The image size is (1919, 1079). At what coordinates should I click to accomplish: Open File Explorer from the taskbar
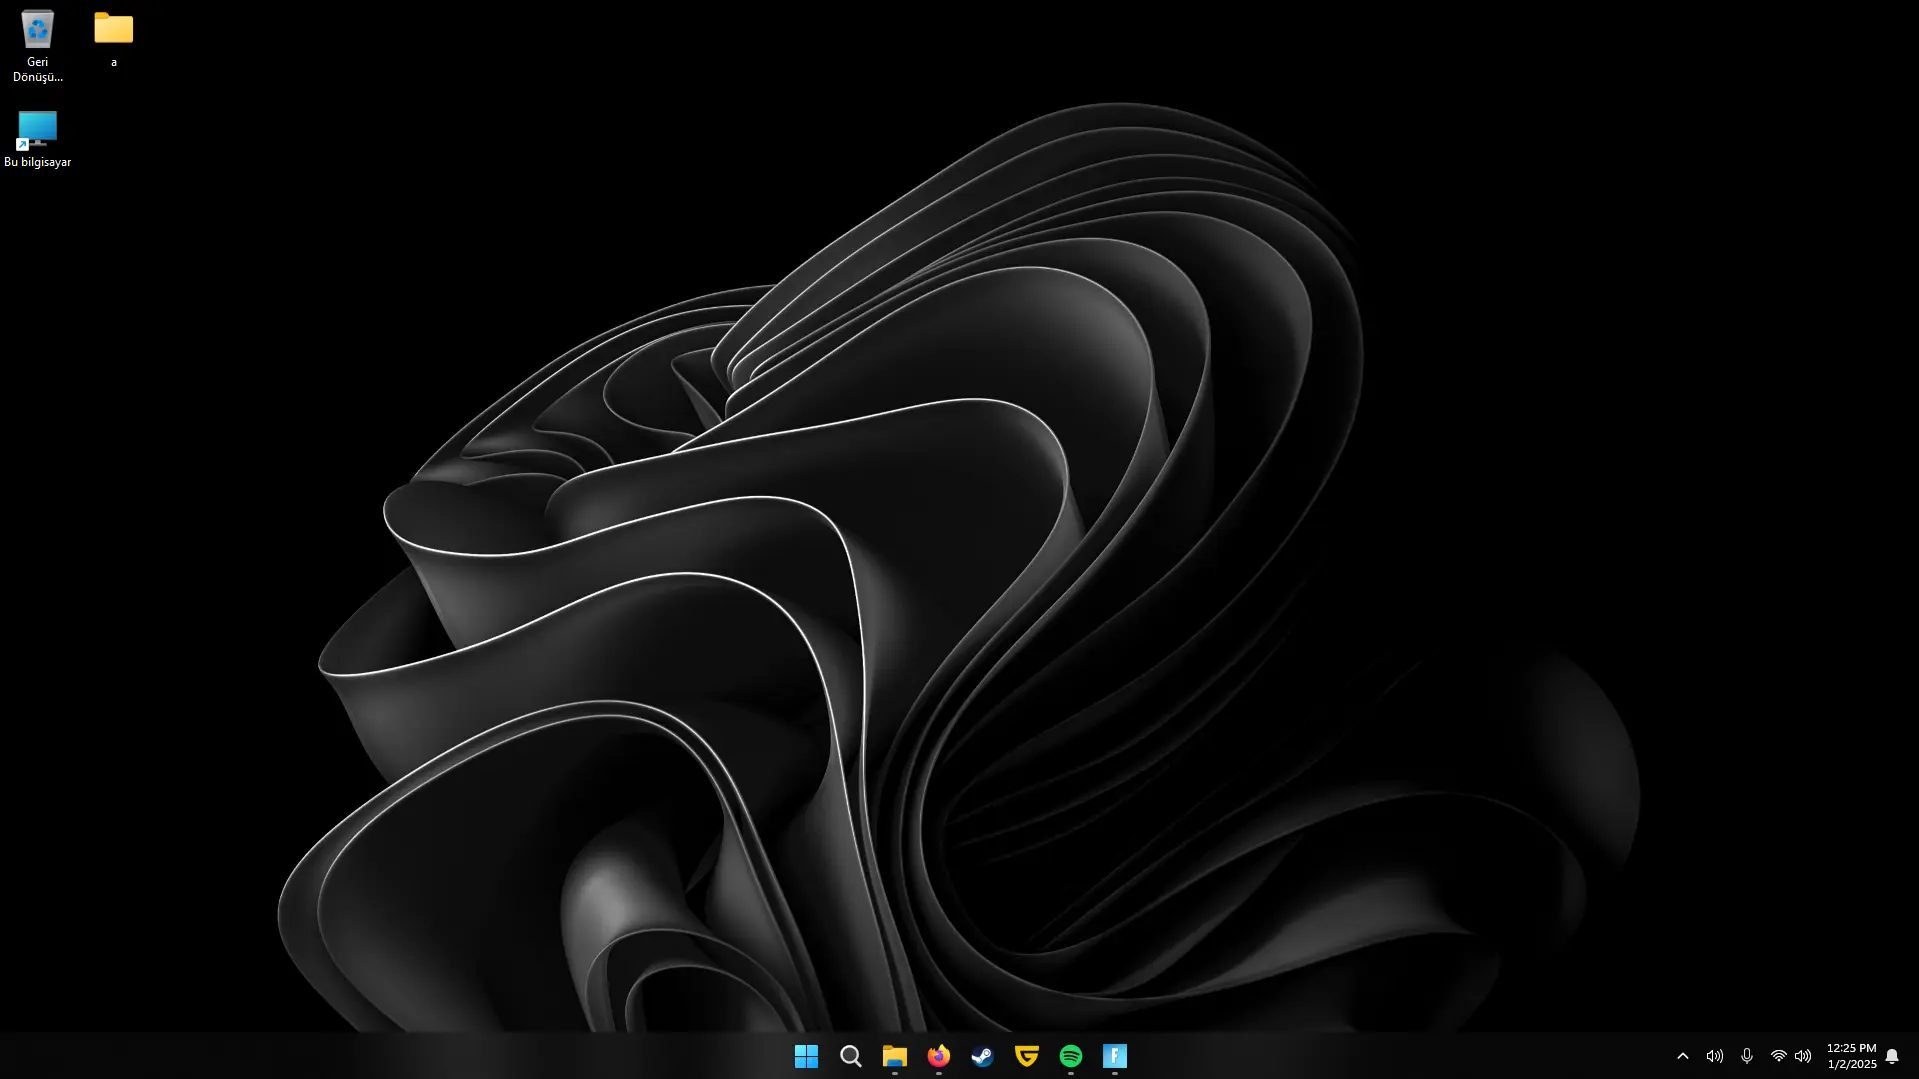click(x=894, y=1056)
